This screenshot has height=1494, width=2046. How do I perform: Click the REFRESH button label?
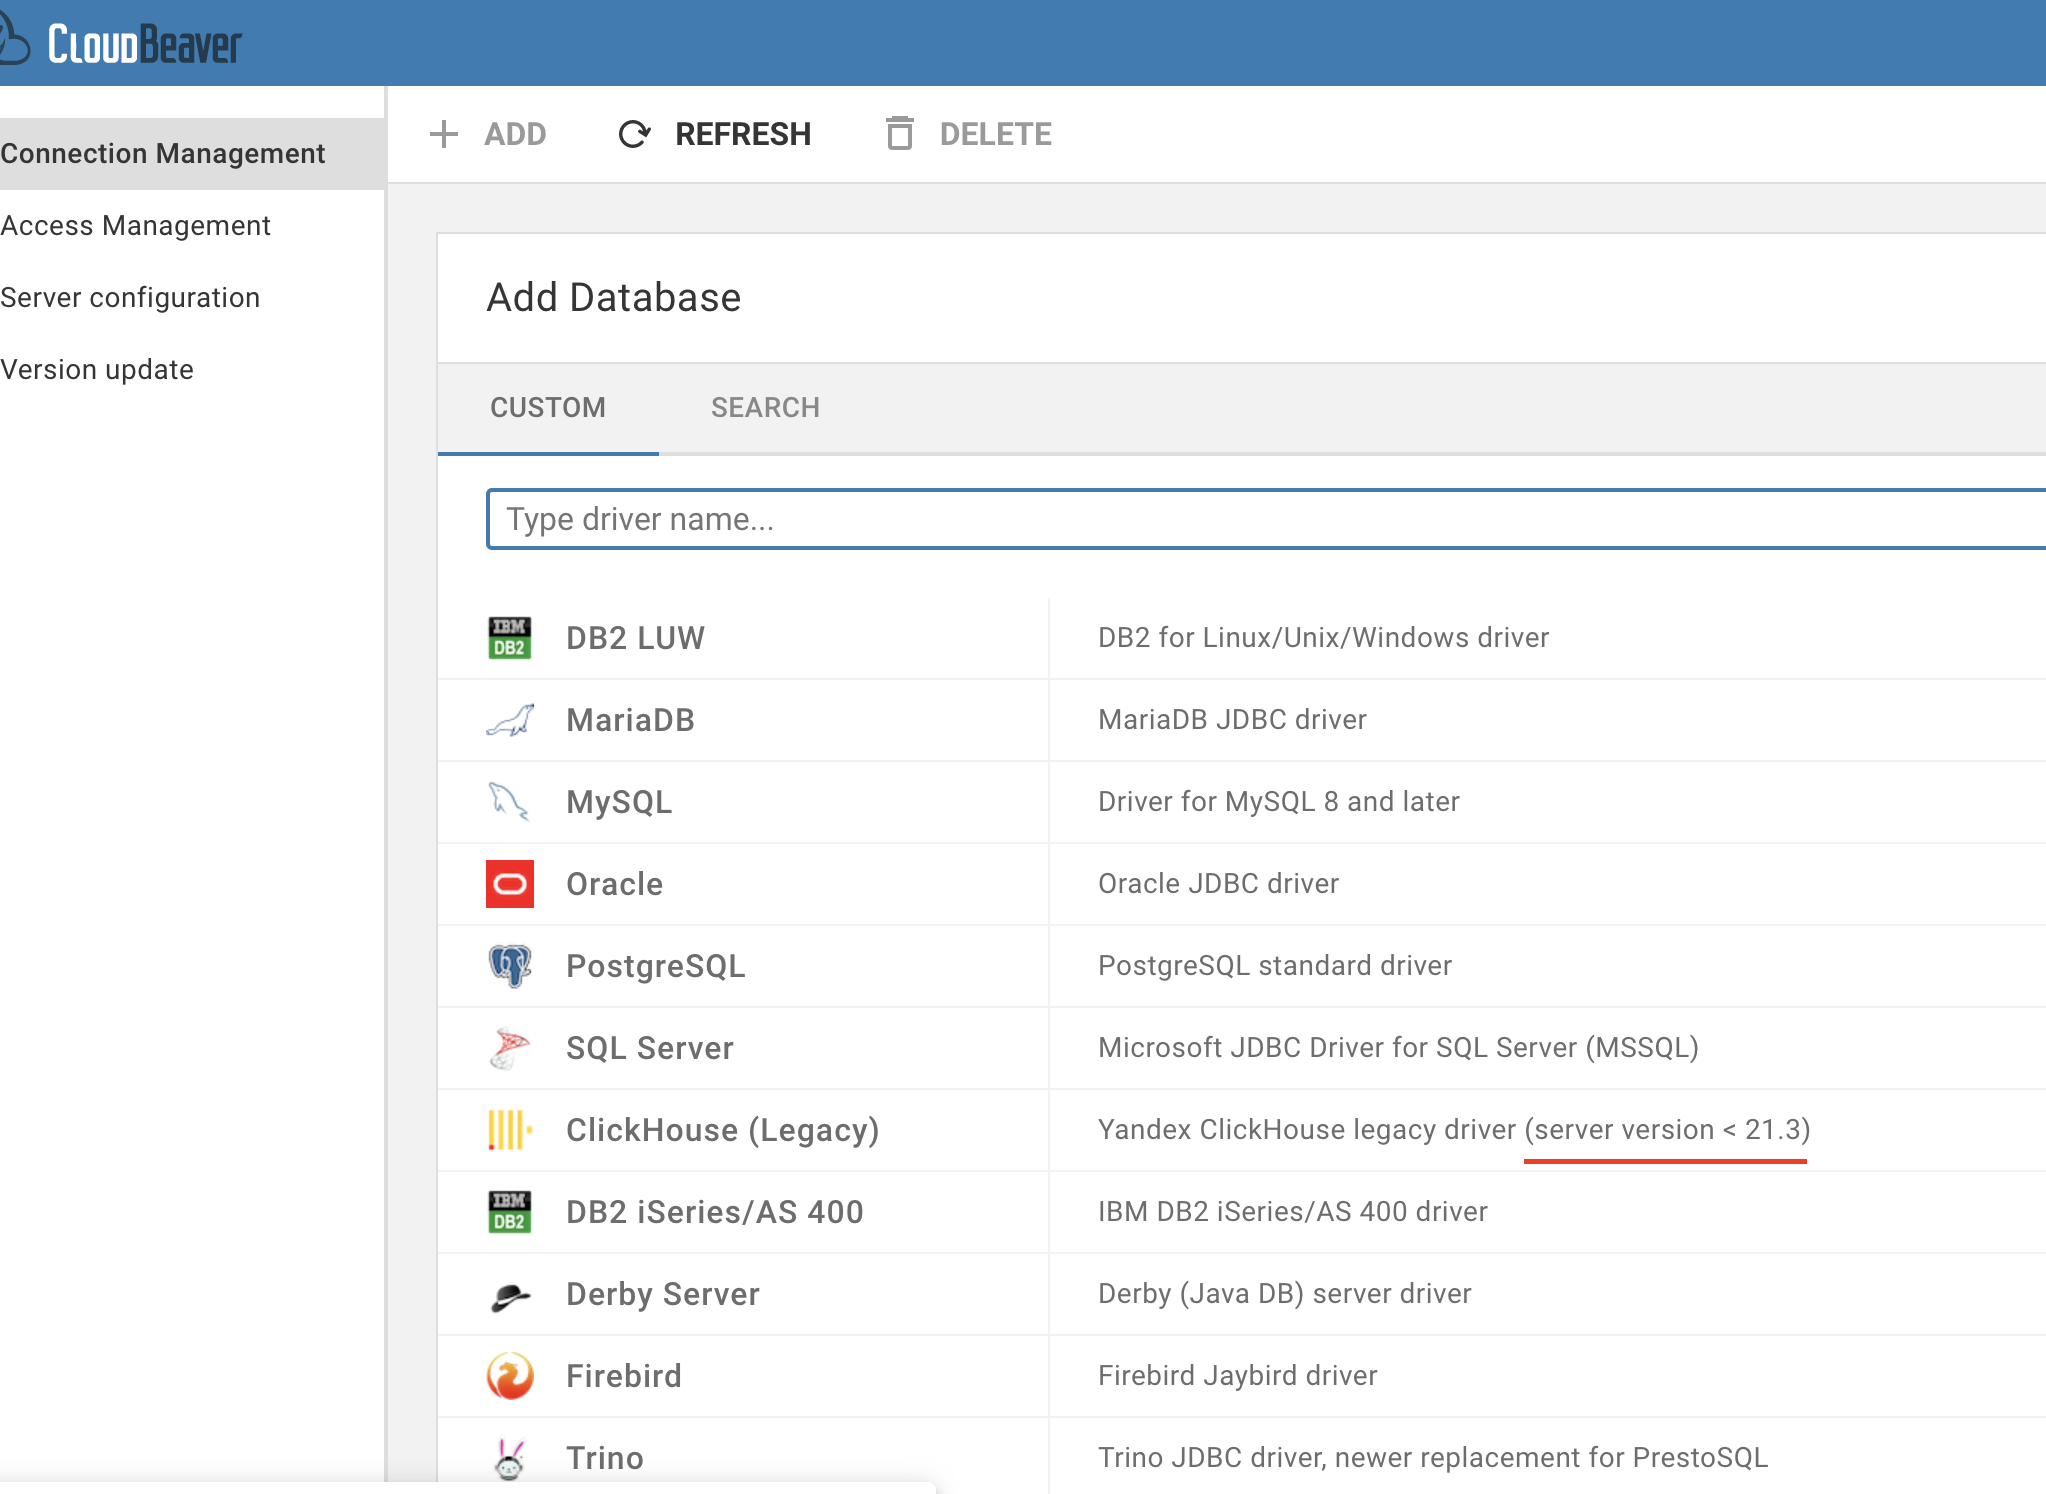pos(743,134)
